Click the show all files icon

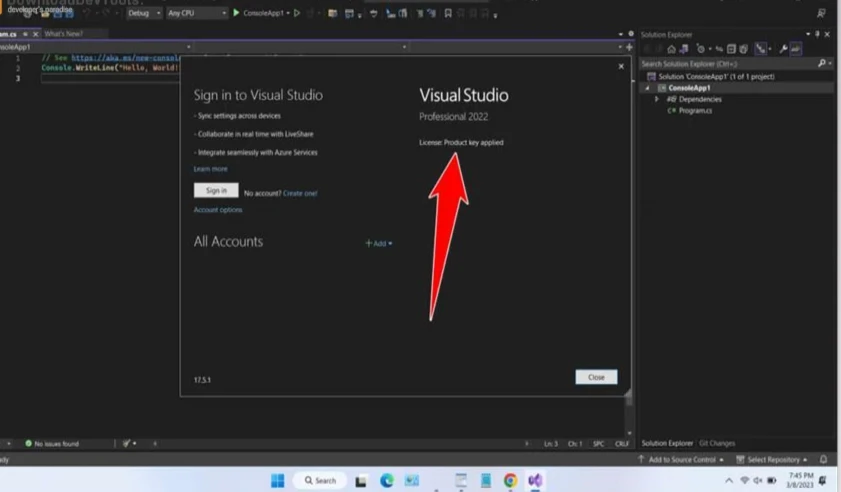point(743,49)
